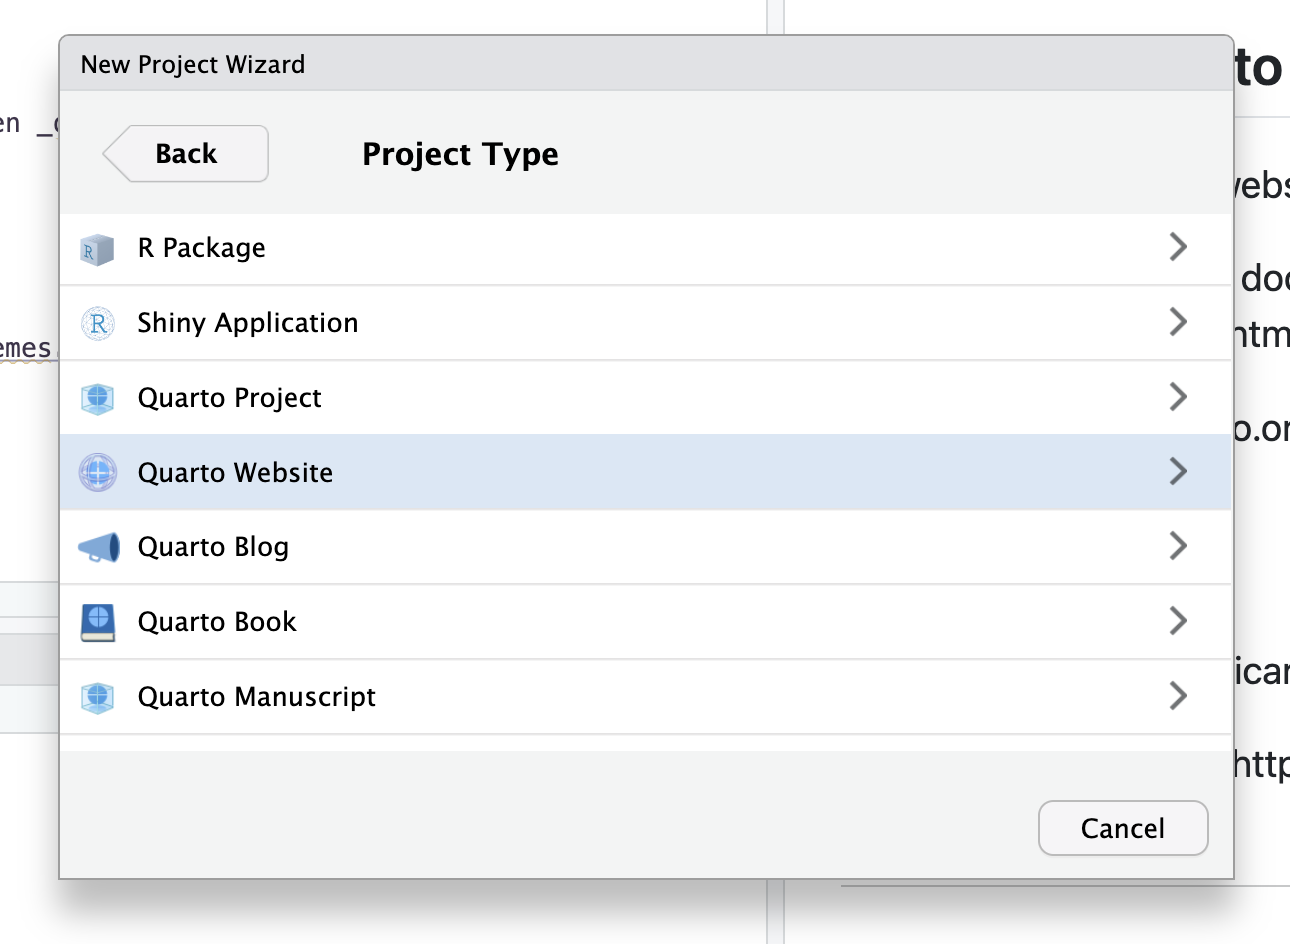The height and width of the screenshot is (944, 1290).
Task: Select the Quarto Manuscript label
Action: [257, 697]
